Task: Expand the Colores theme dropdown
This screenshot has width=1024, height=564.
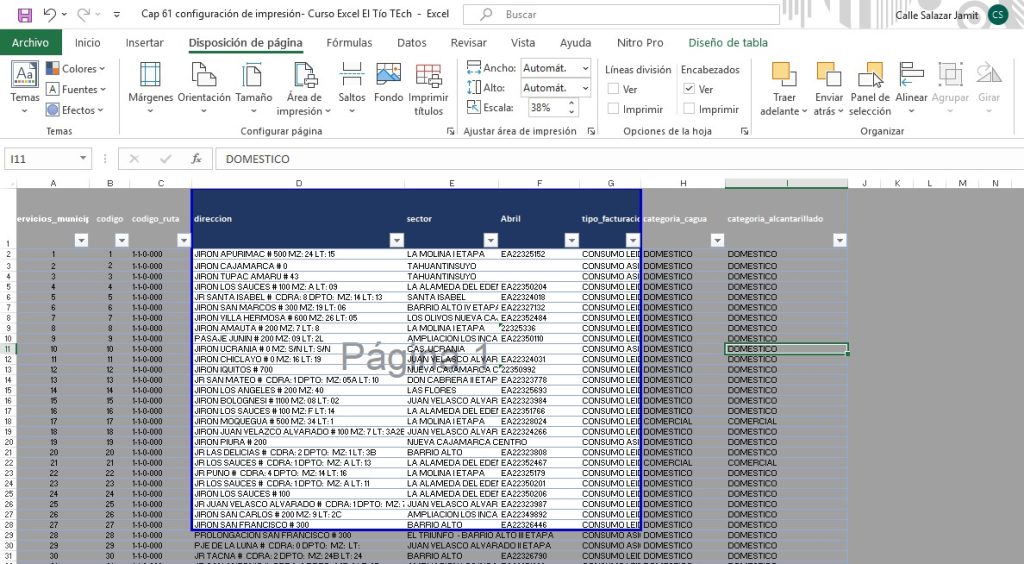Action: coord(80,69)
